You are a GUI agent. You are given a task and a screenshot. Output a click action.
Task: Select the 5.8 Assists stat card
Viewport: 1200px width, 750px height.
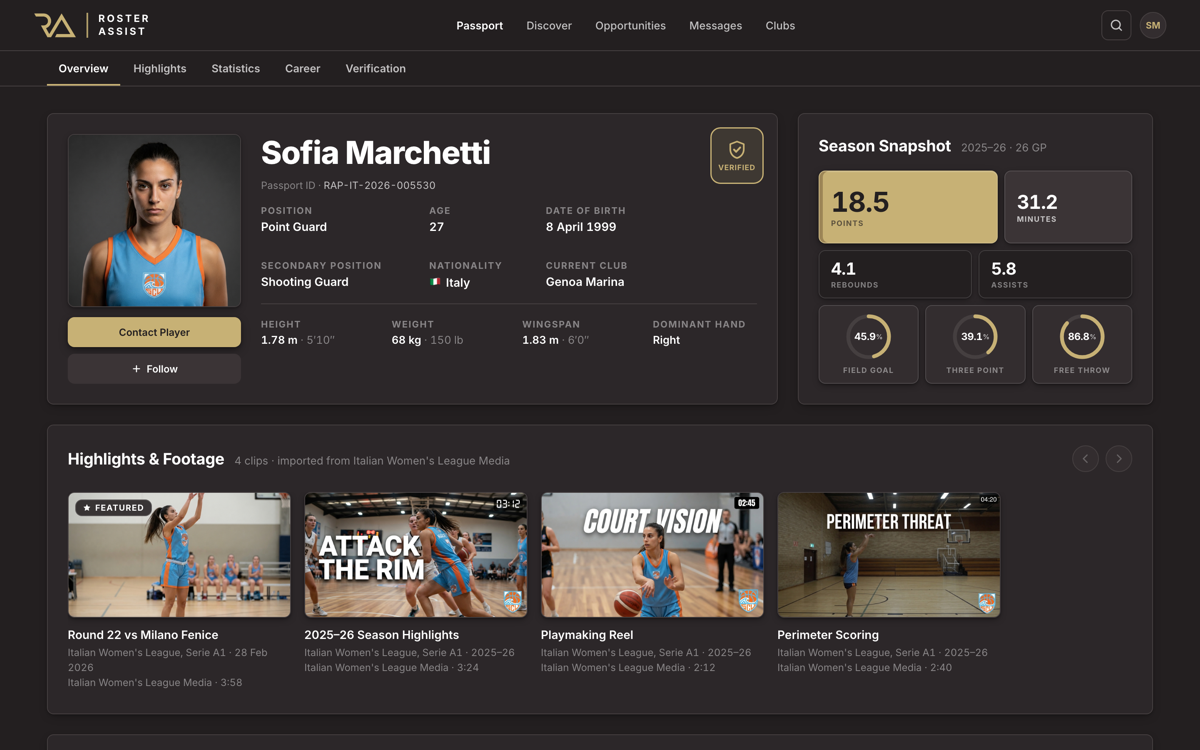tap(1055, 274)
